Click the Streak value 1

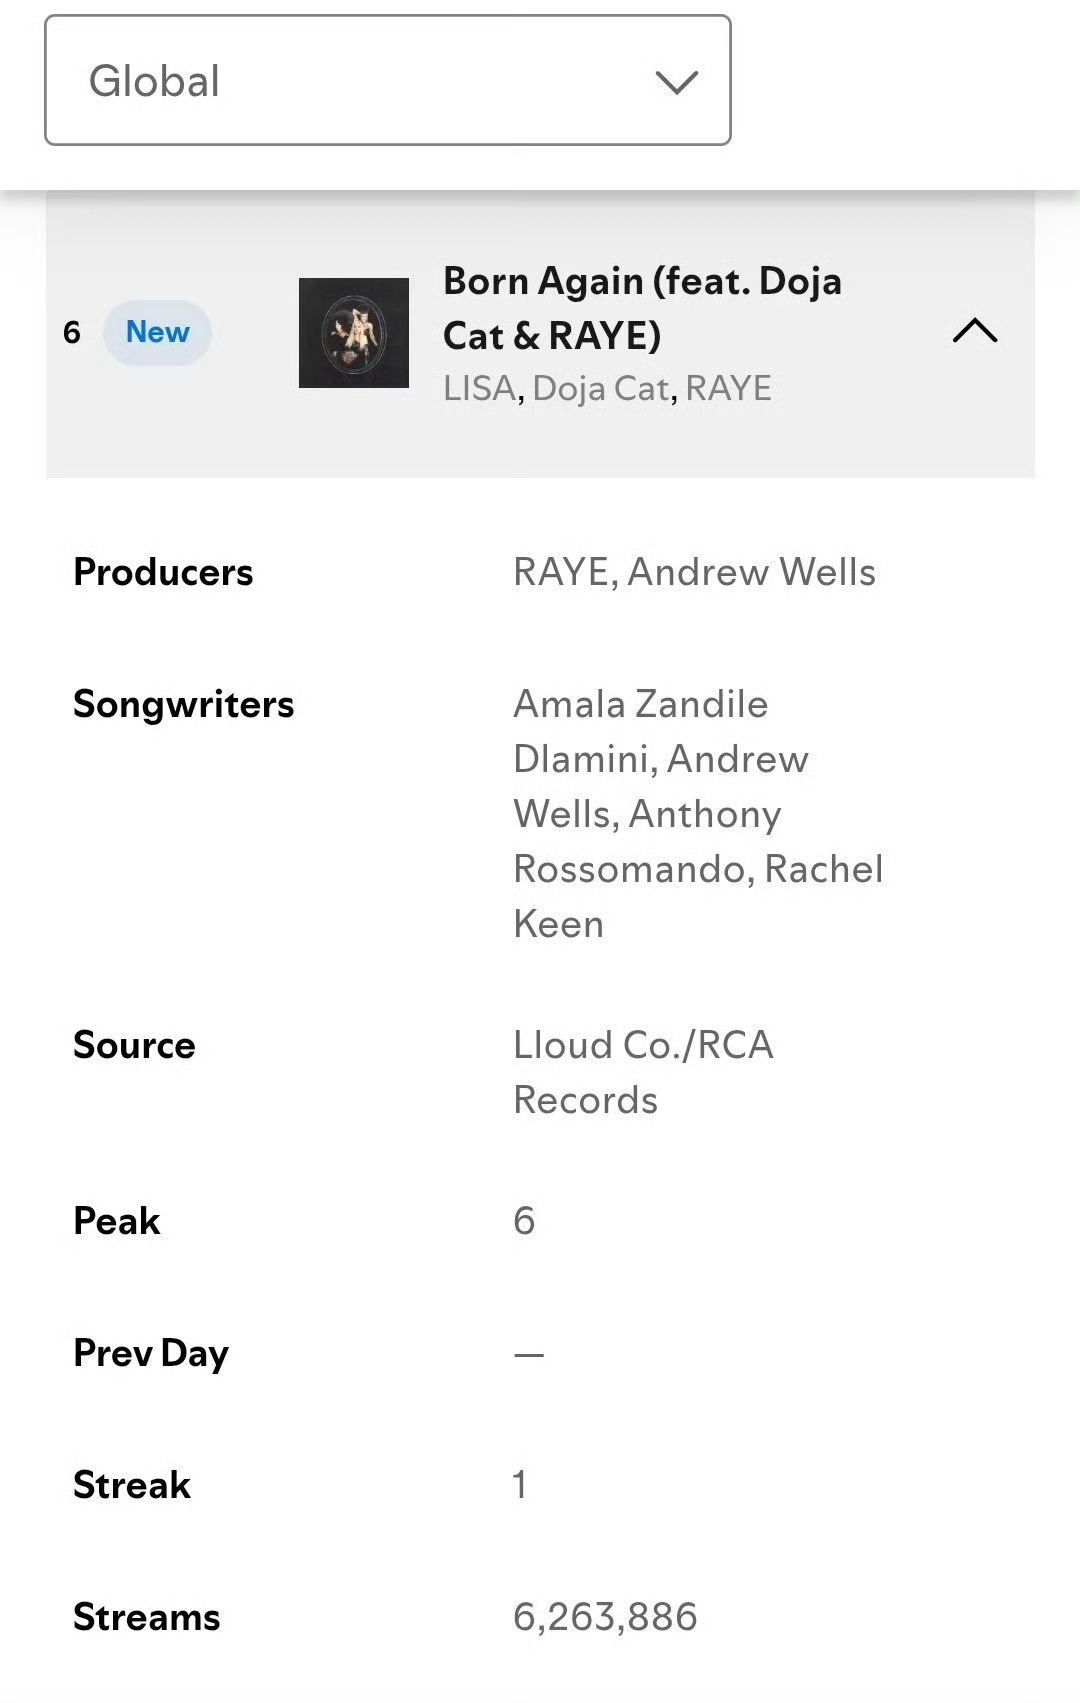[x=520, y=1485]
